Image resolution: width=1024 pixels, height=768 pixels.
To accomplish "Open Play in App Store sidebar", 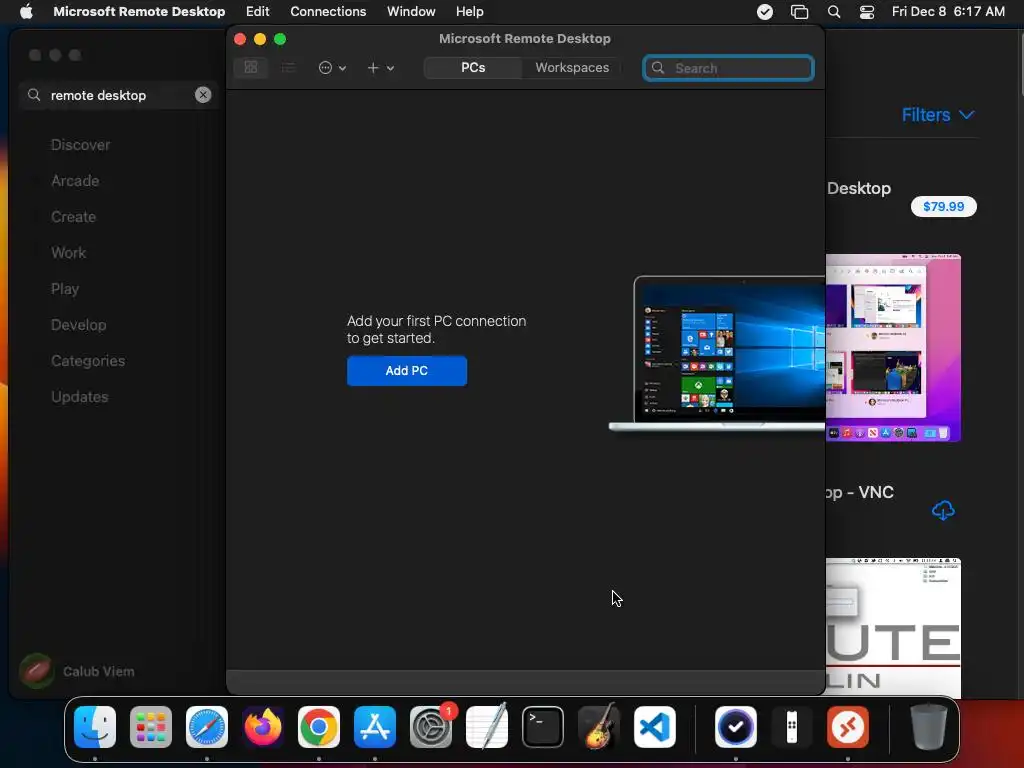I will (x=65, y=289).
